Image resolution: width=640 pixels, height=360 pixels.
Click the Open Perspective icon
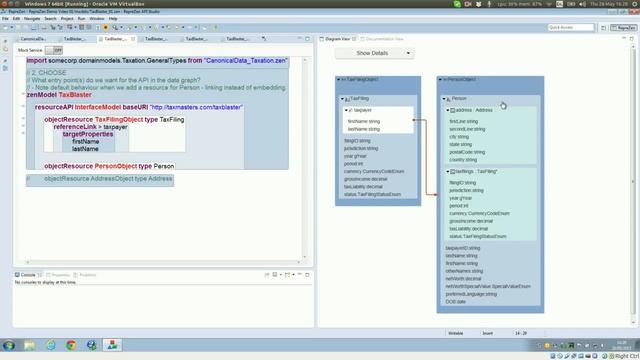click(x=603, y=27)
